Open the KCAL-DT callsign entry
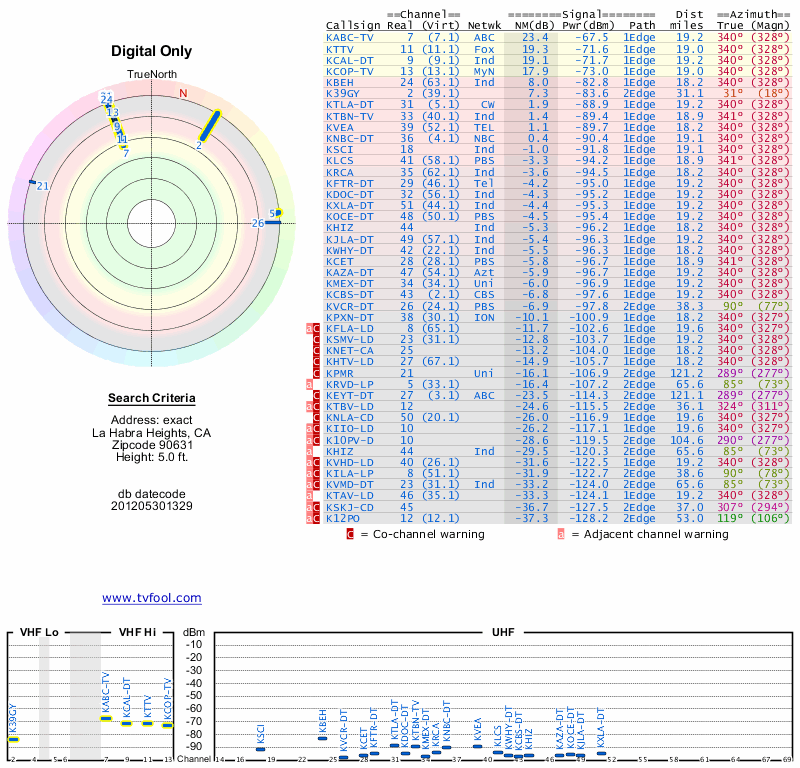800x768 pixels. click(349, 60)
